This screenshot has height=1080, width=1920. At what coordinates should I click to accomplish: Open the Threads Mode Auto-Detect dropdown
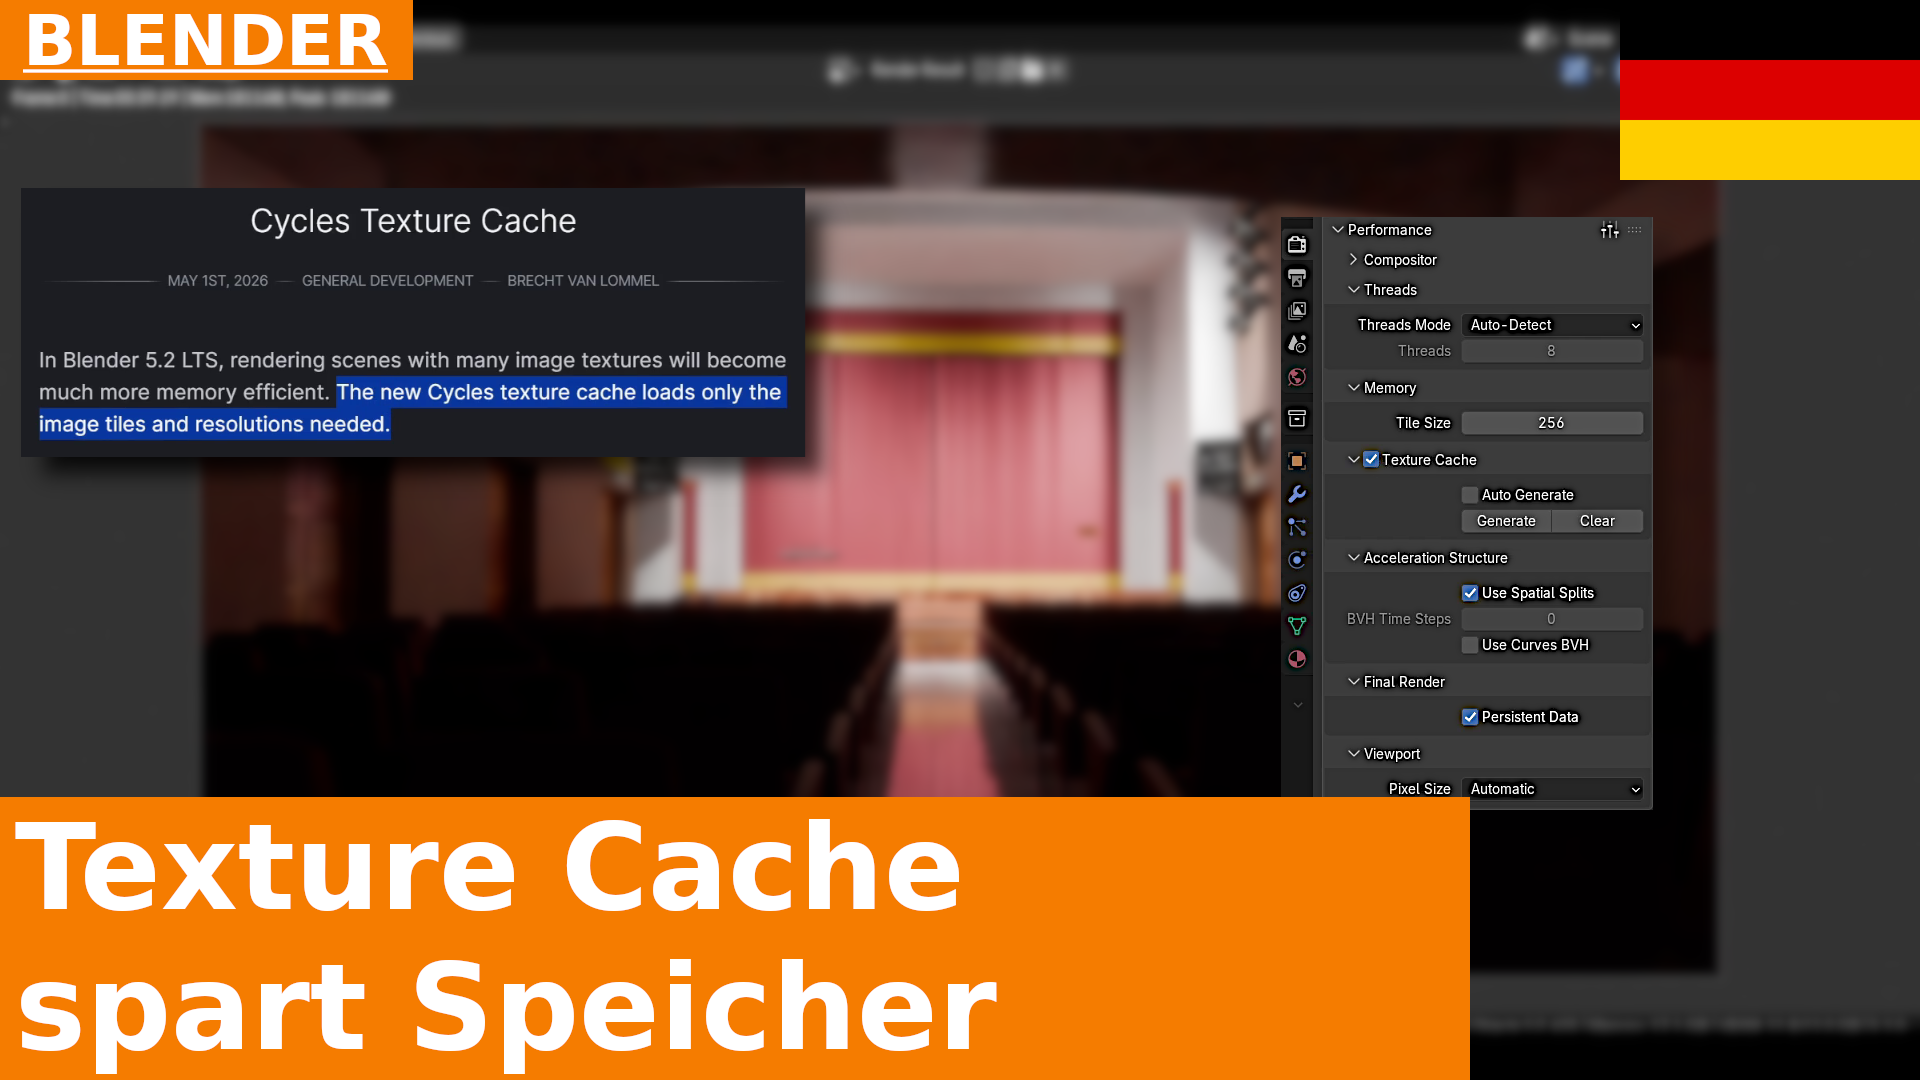[1552, 325]
